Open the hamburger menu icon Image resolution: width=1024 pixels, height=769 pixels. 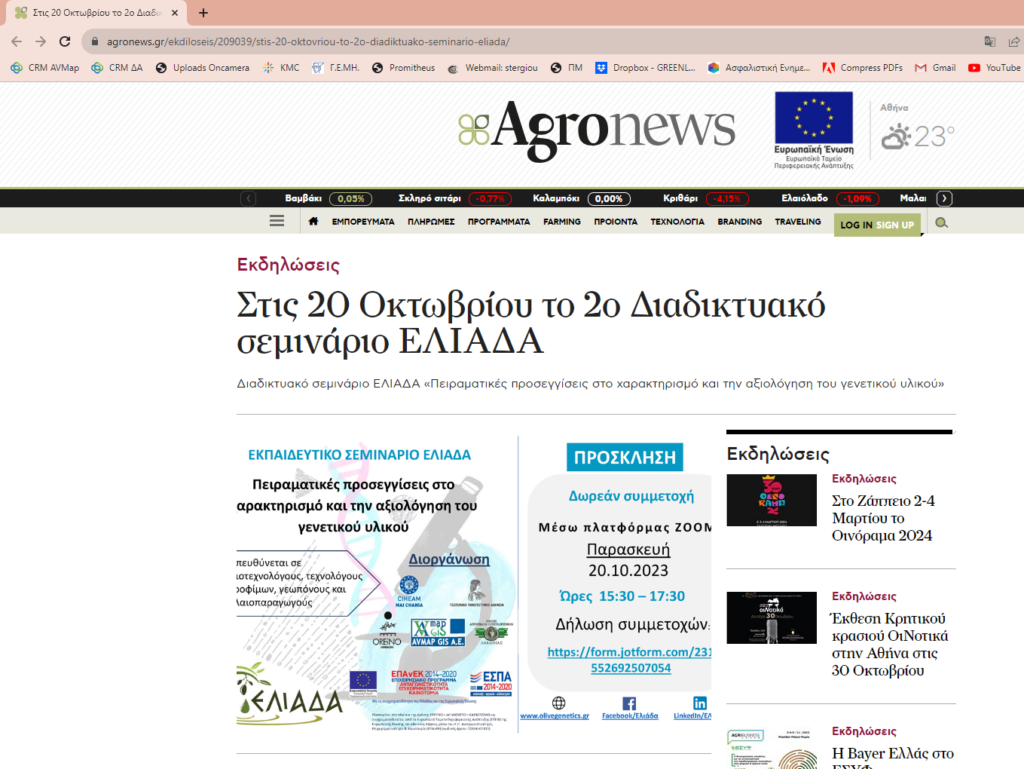coord(277,222)
